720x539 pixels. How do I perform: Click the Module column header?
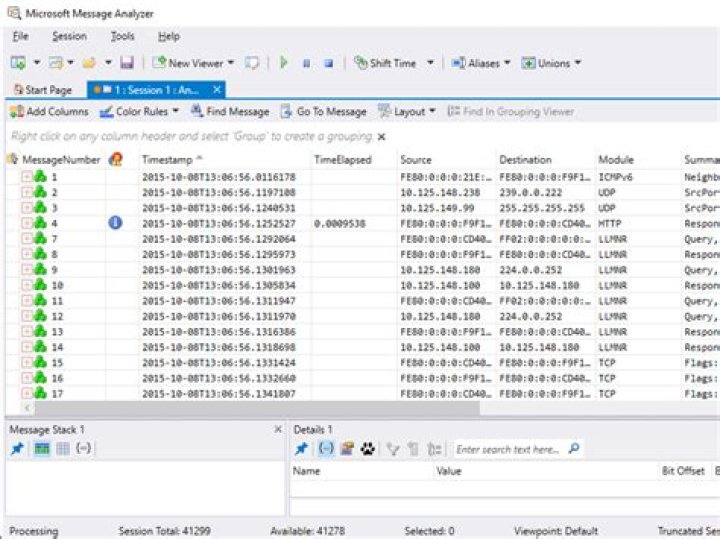click(x=616, y=160)
